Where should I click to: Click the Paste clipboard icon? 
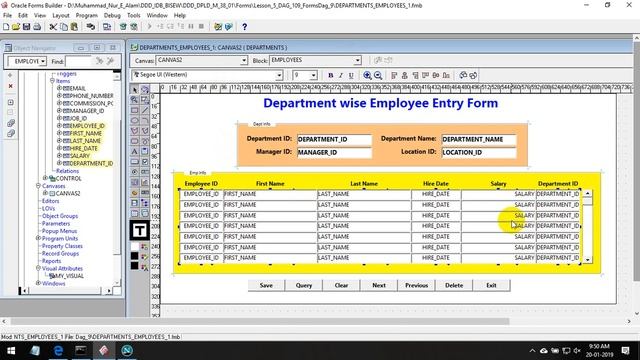[74, 27]
